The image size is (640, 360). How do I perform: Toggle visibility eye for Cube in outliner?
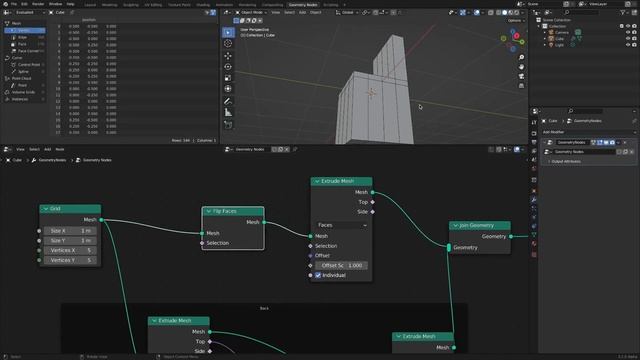(x=628, y=38)
